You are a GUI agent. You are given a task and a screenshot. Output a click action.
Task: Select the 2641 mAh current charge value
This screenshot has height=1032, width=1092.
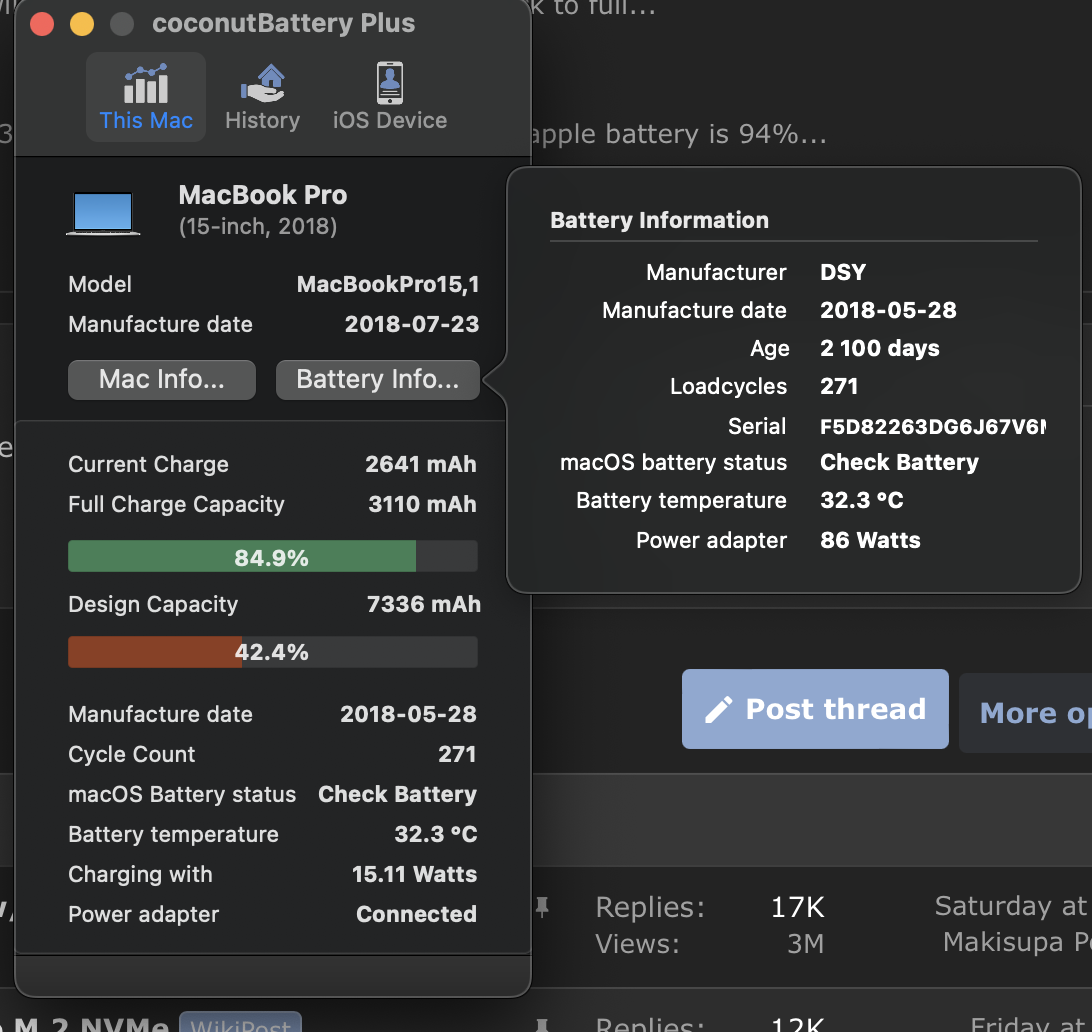[x=421, y=464]
